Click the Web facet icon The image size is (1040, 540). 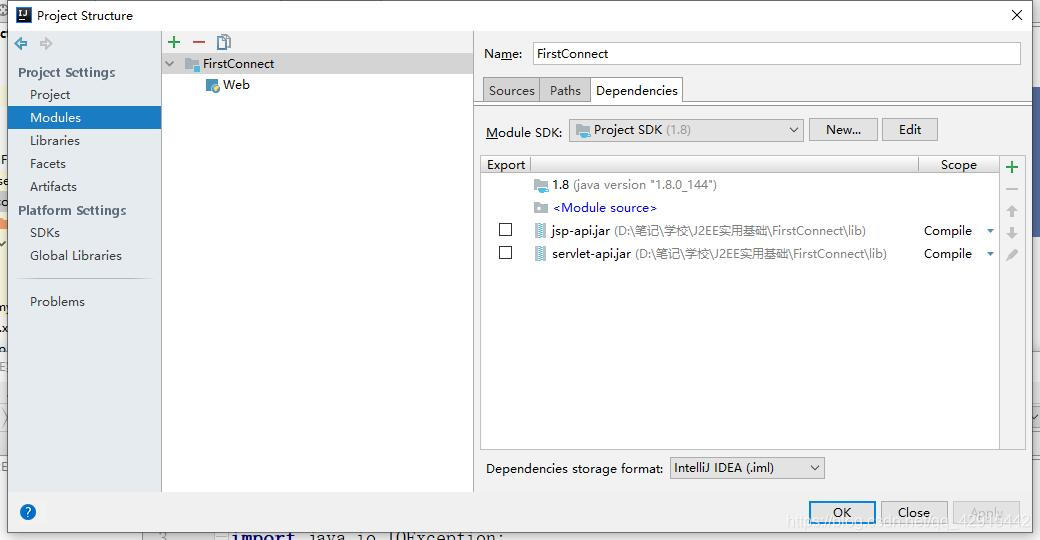212,86
